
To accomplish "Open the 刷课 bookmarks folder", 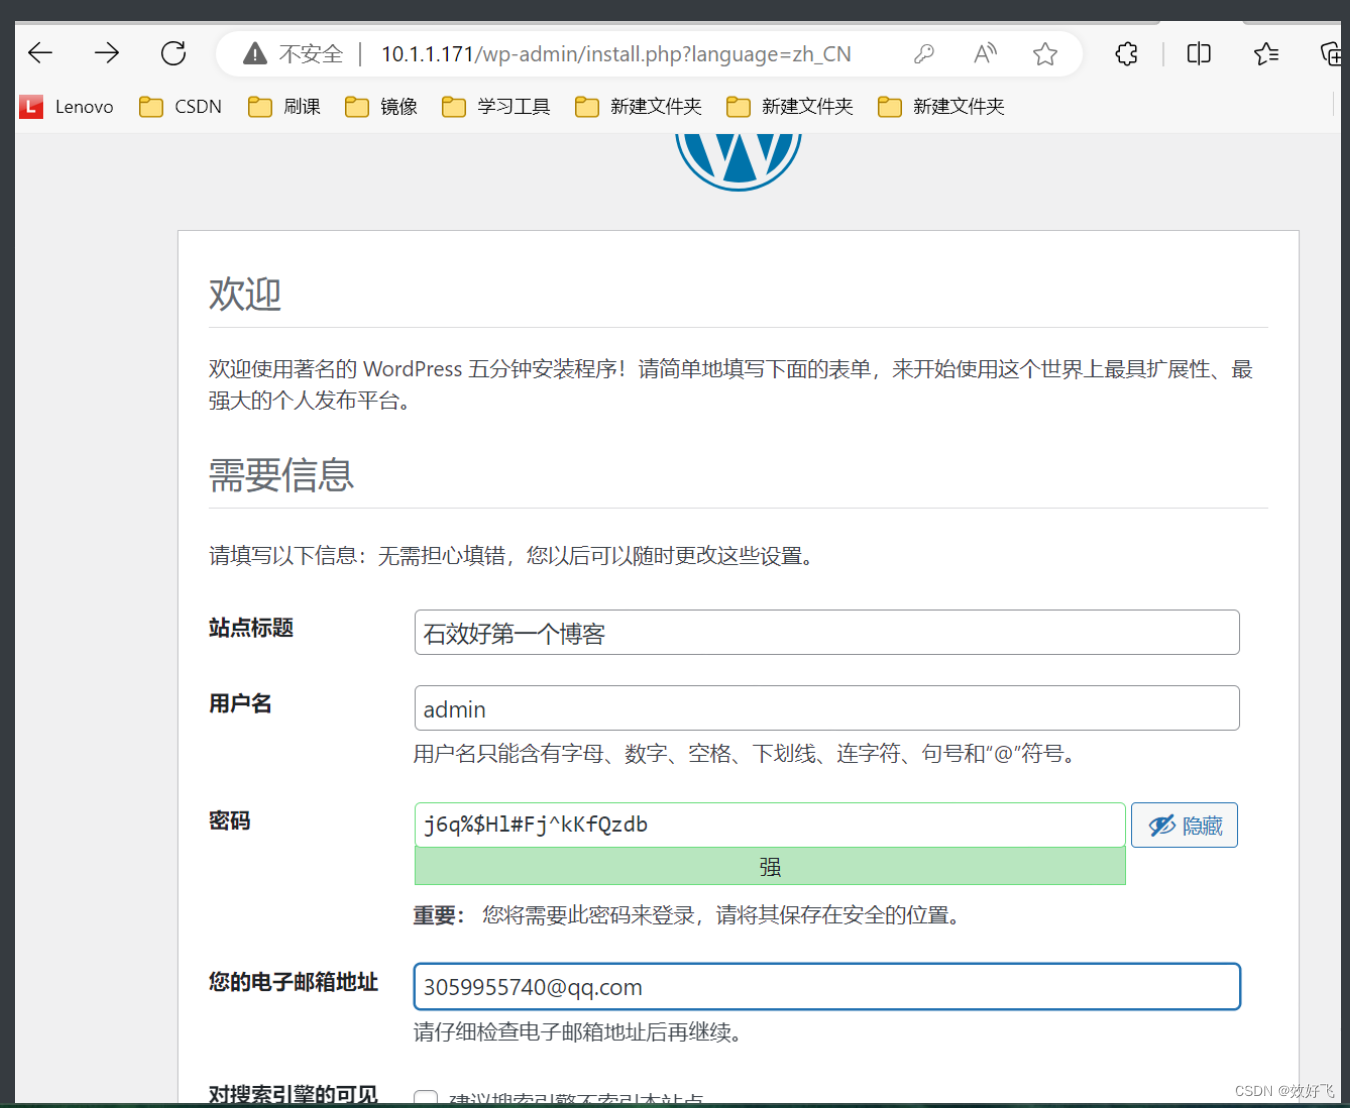I will tap(285, 106).
